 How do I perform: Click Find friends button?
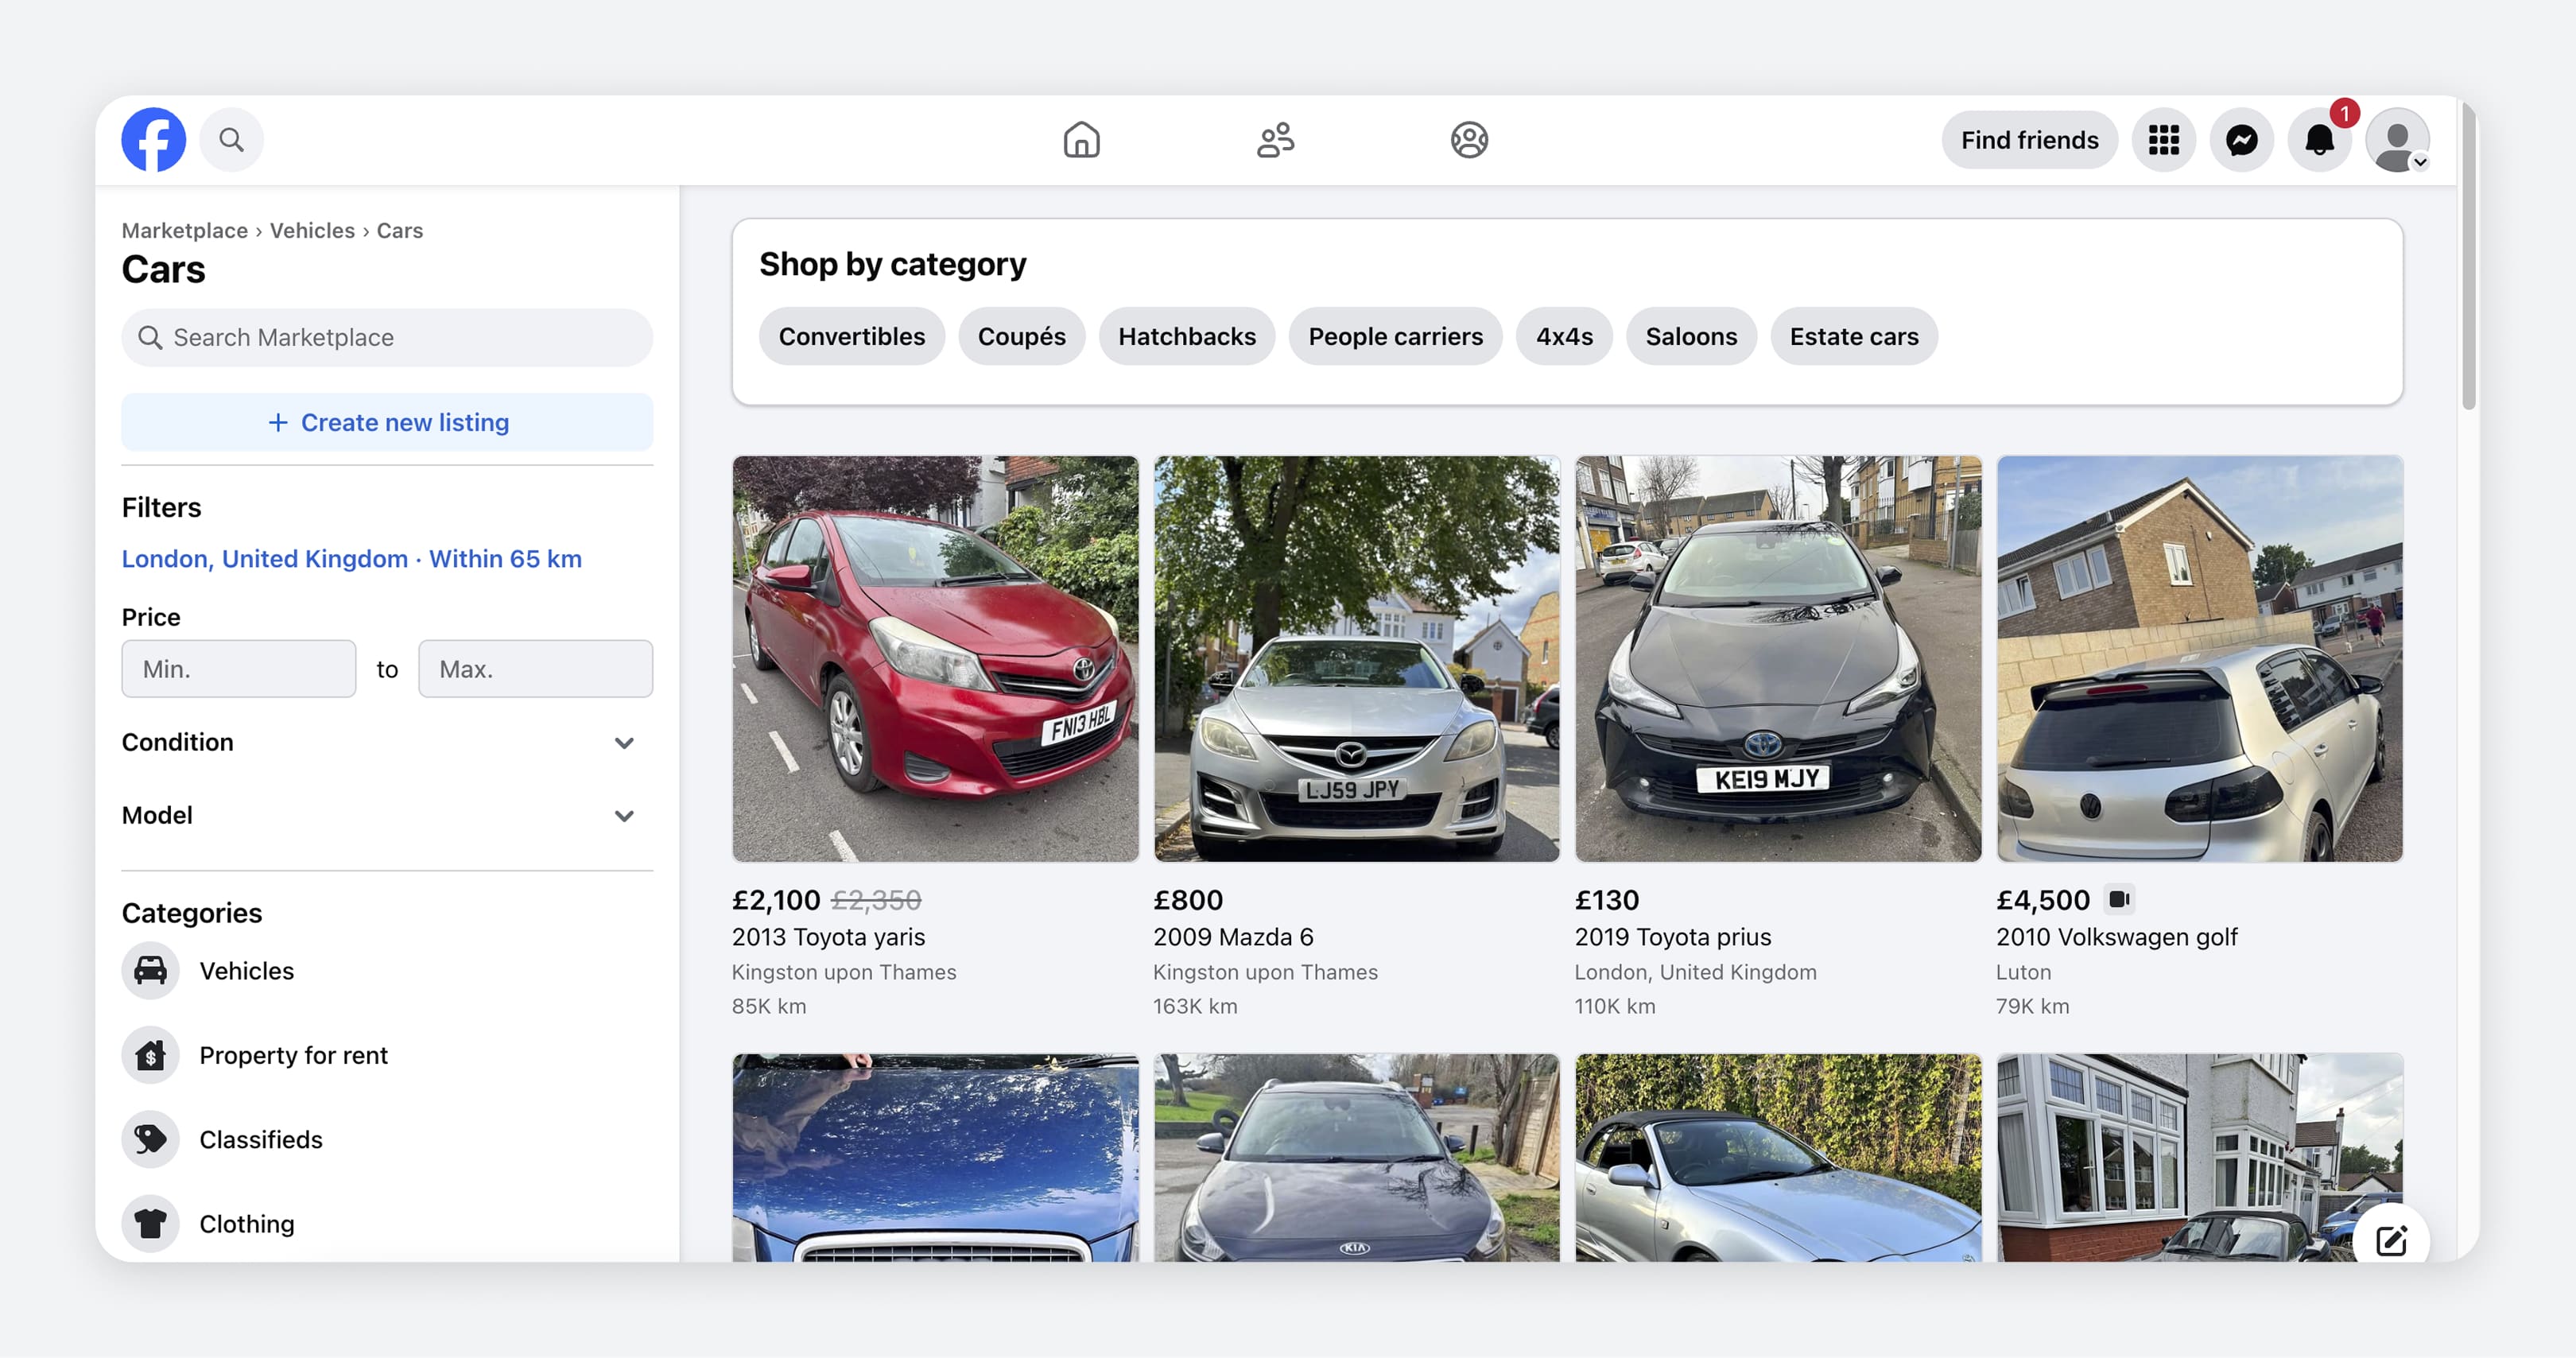2029,140
